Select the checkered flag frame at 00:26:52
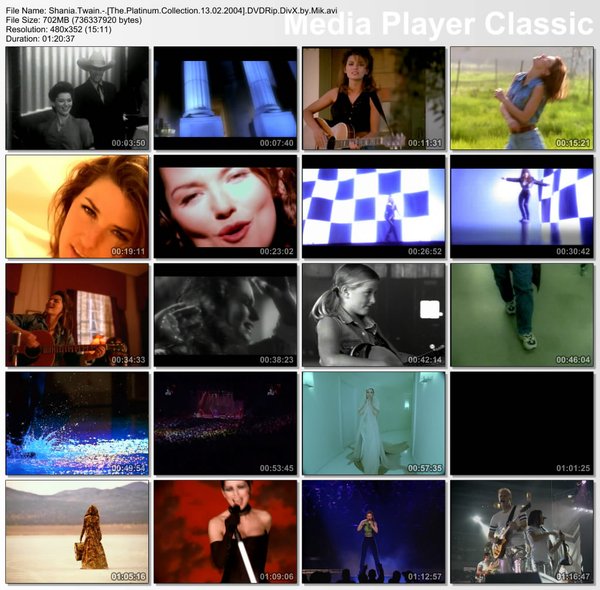Image resolution: width=600 pixels, height=590 pixels. [x=374, y=207]
